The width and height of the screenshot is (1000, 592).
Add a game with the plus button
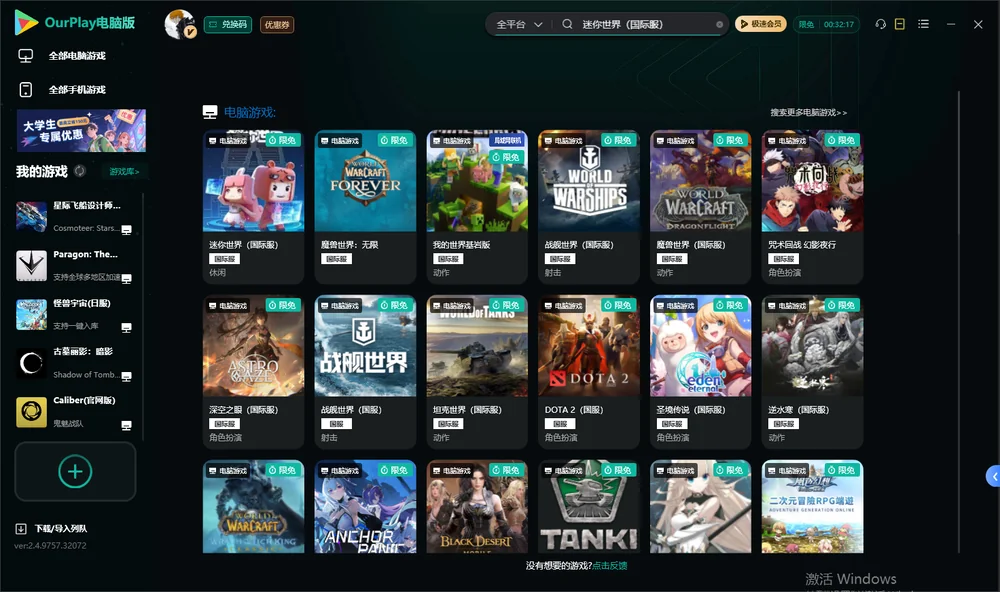coord(75,471)
